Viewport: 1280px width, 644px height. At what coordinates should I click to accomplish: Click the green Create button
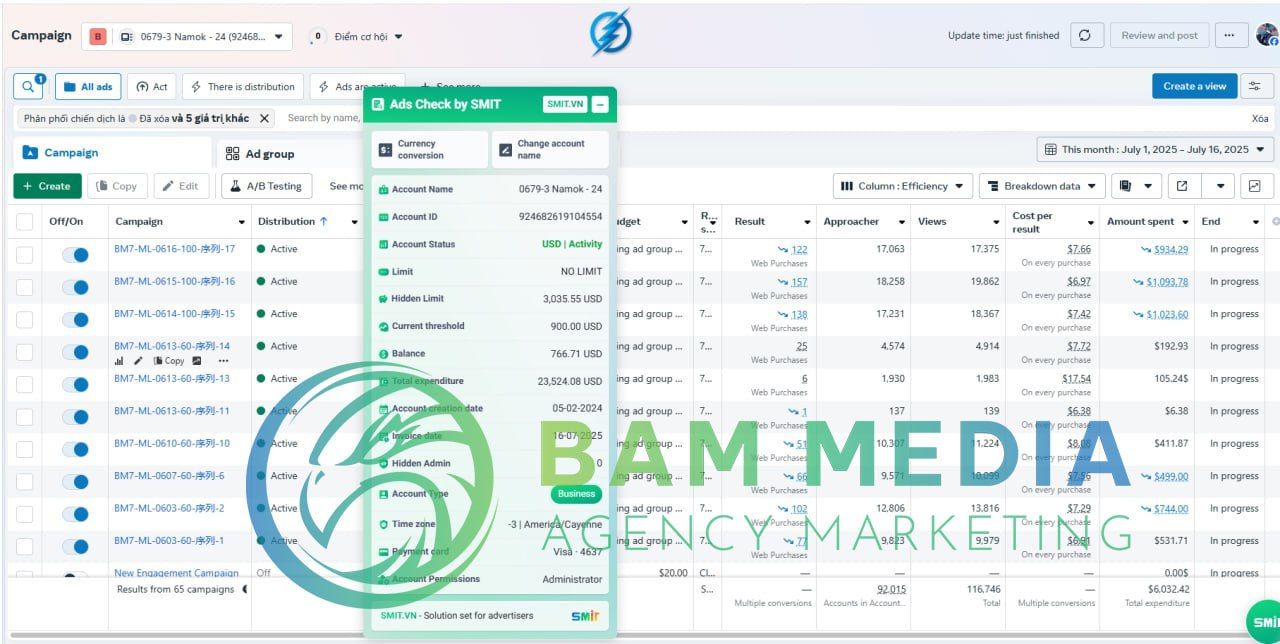[47, 186]
